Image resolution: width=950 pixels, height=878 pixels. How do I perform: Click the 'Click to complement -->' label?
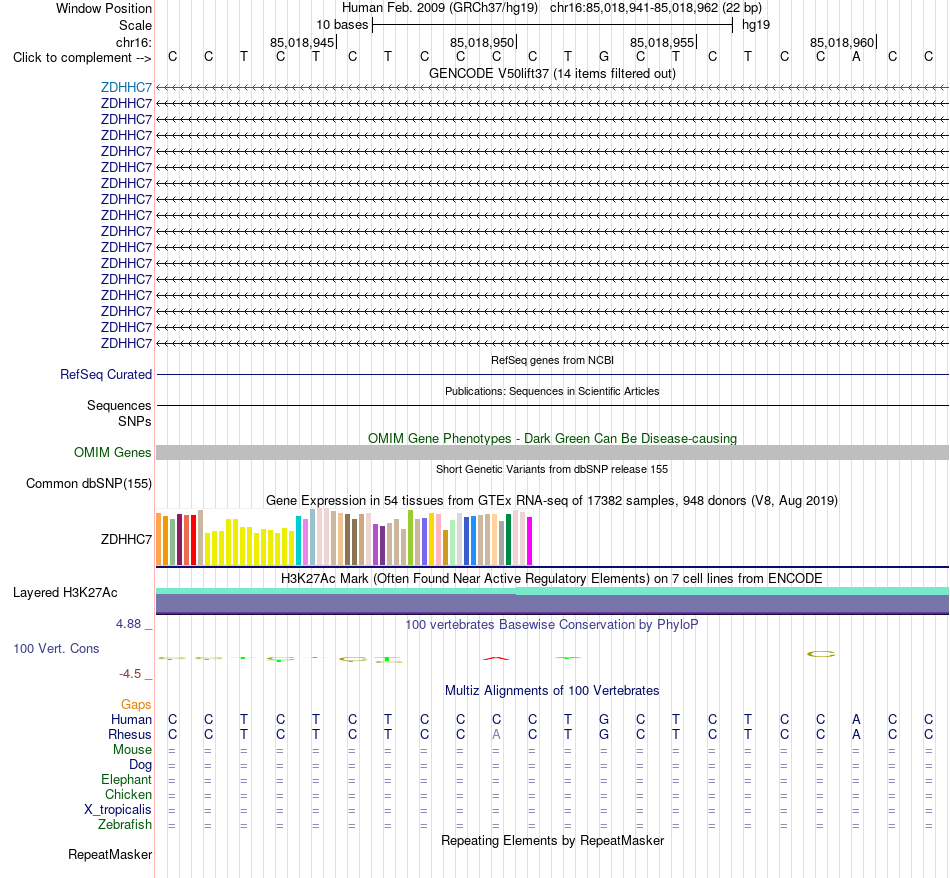(82, 58)
